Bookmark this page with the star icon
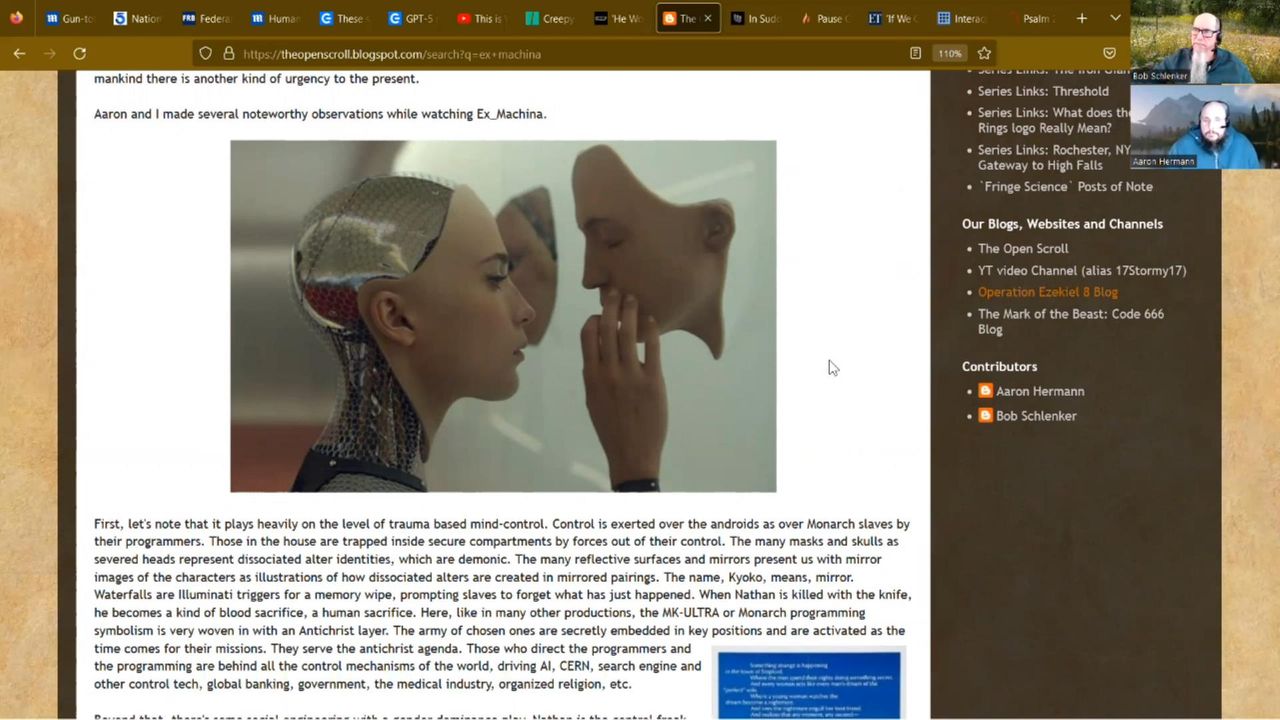Image resolution: width=1280 pixels, height=720 pixels. tap(984, 54)
